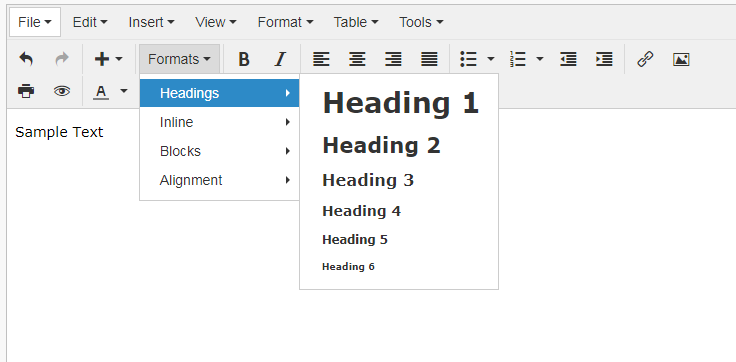Insert a link using chain icon

[x=645, y=59]
